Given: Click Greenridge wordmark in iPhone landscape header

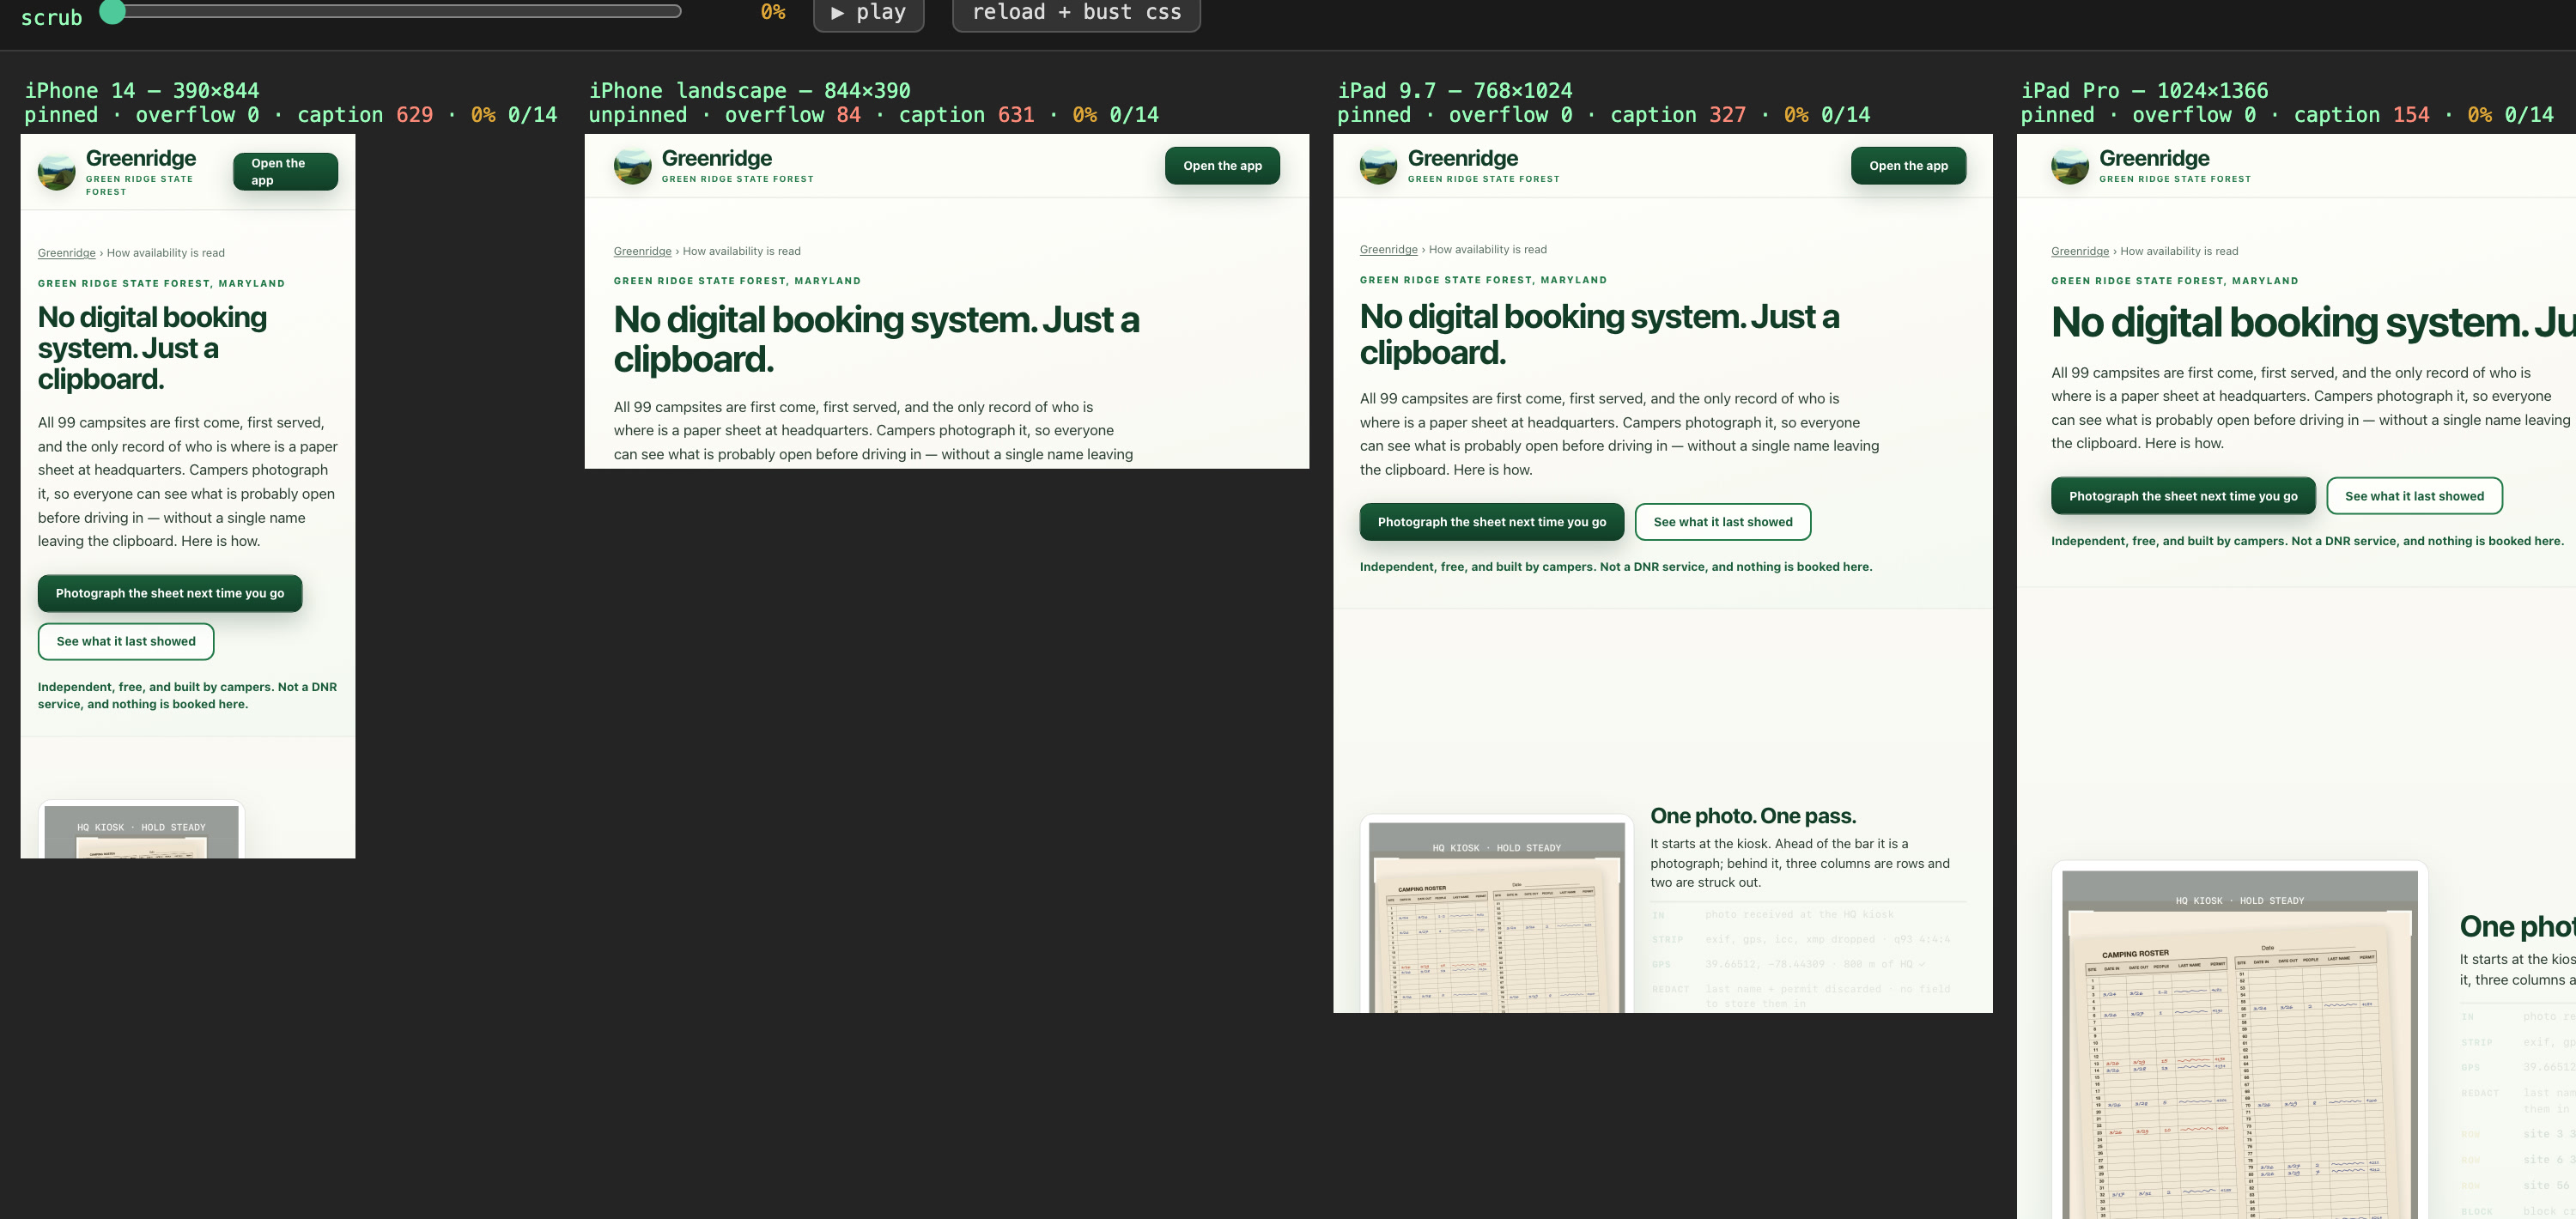Looking at the screenshot, I should tap(716, 158).
